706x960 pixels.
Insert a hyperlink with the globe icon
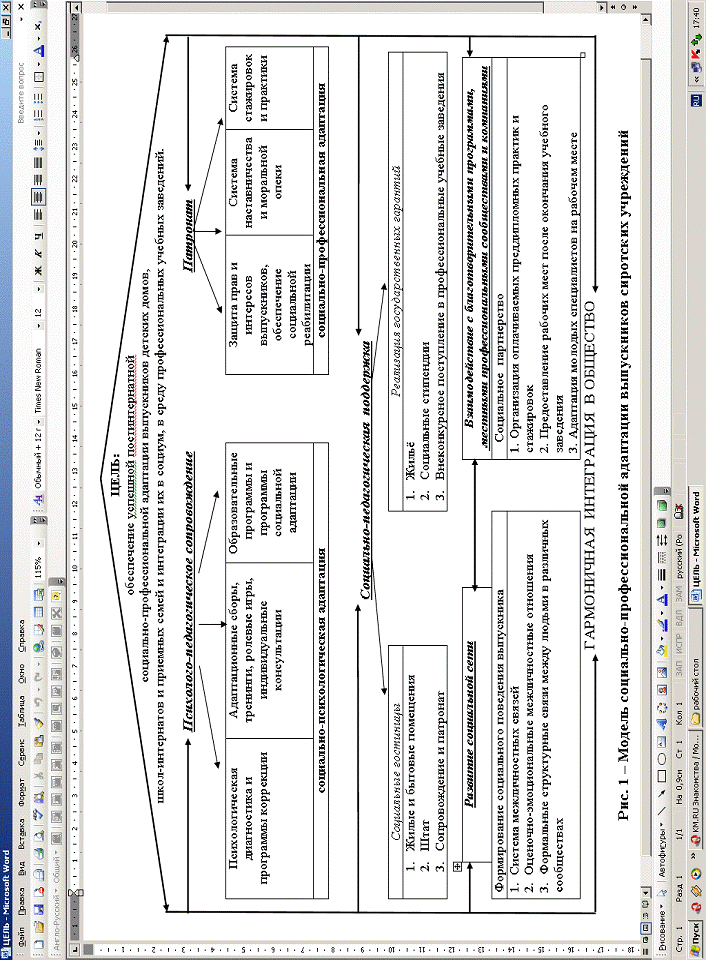tap(39, 647)
